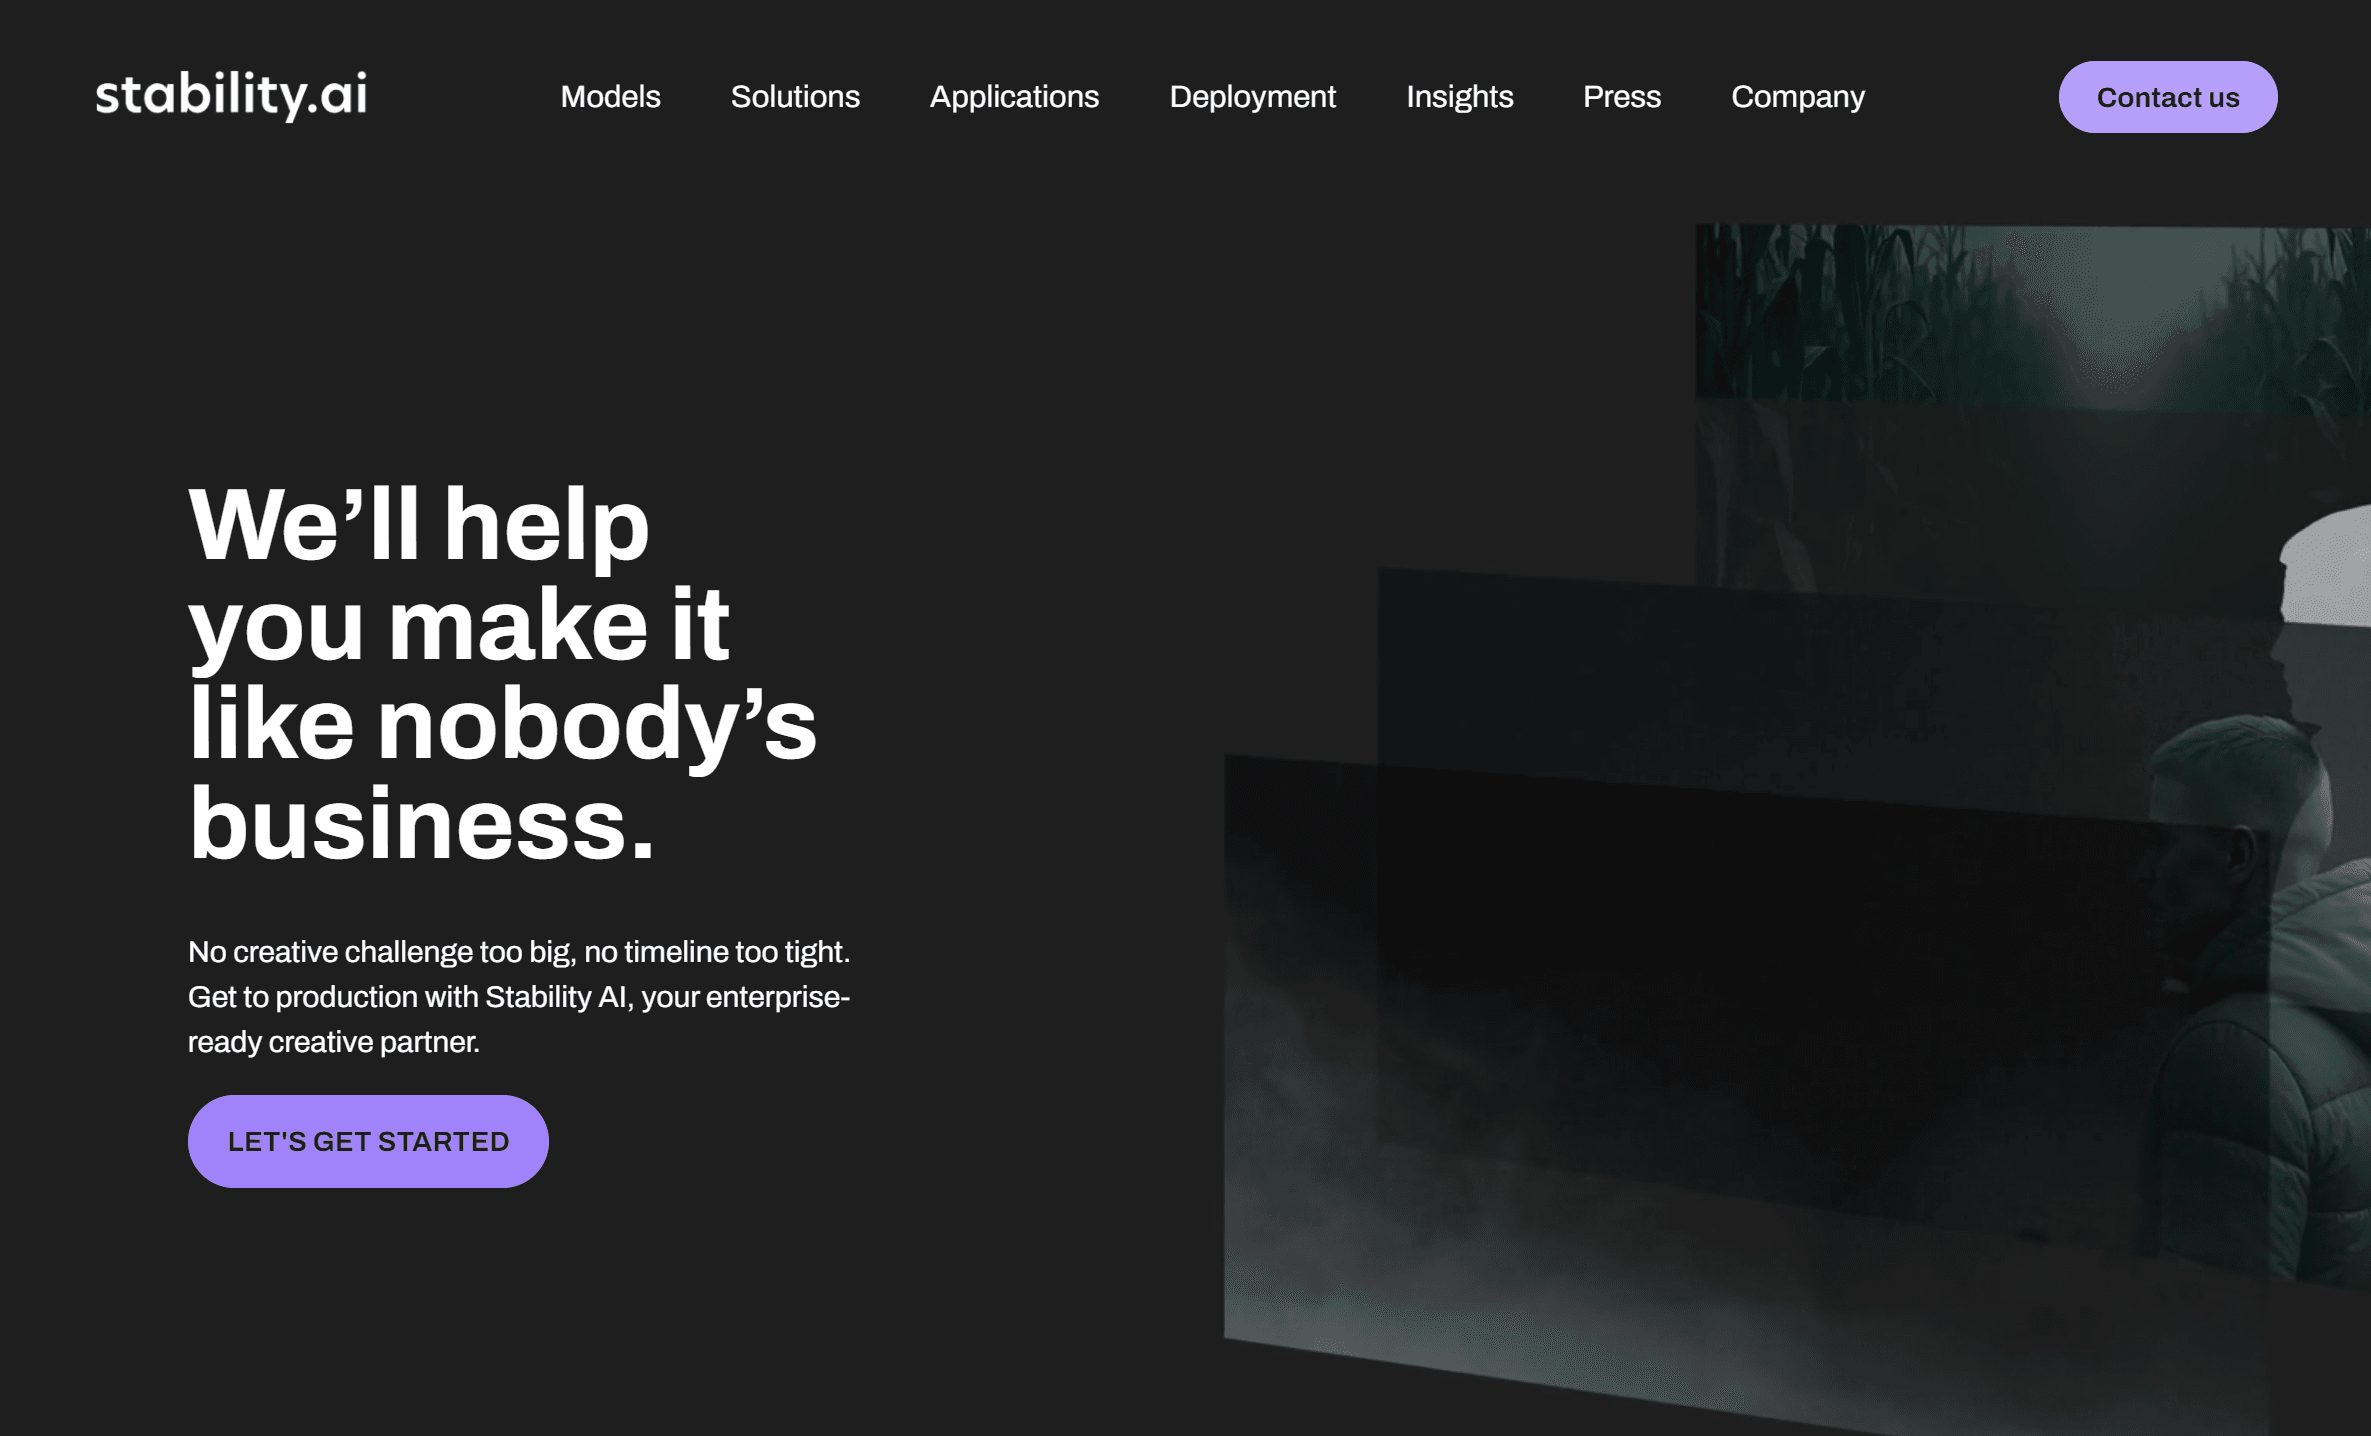Go to the Press page

1621,97
